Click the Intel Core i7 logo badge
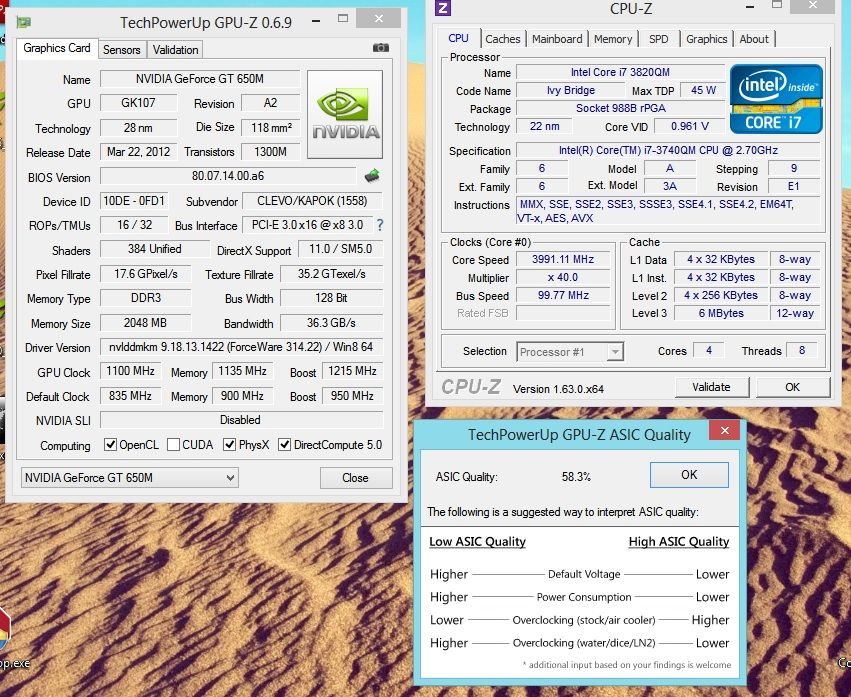This screenshot has height=697, width=851. pyautogui.click(x=776, y=99)
